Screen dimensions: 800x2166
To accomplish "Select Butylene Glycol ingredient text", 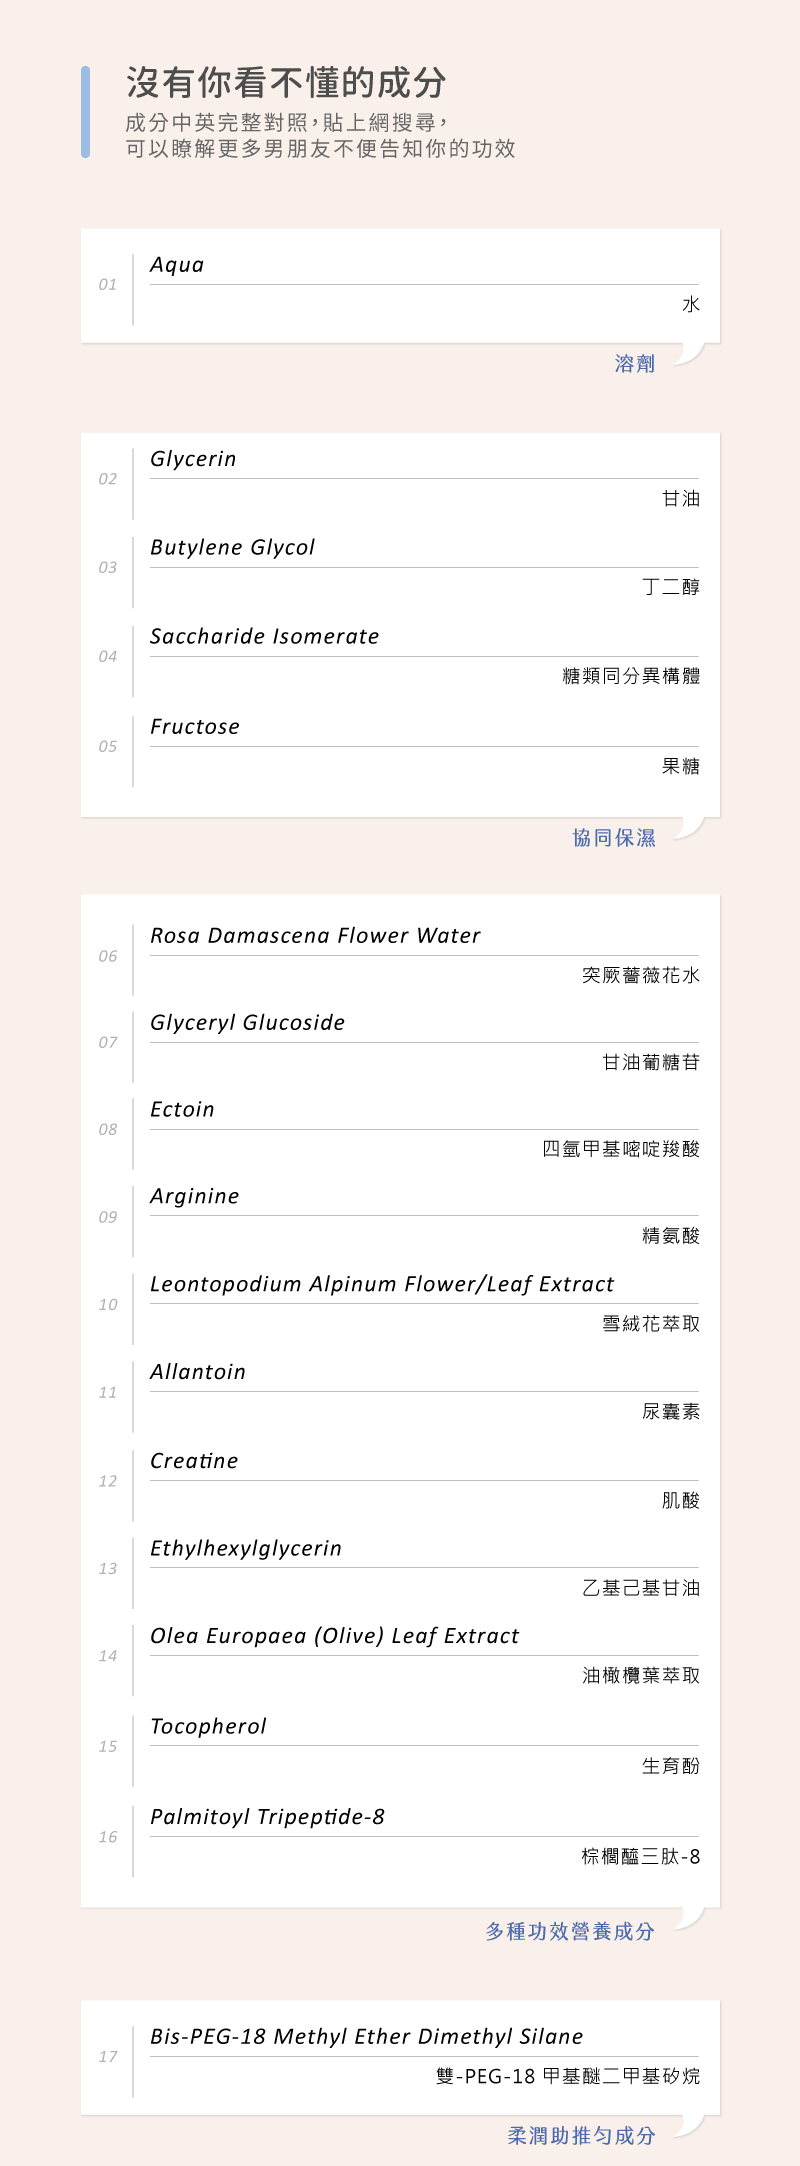I will point(232,548).
